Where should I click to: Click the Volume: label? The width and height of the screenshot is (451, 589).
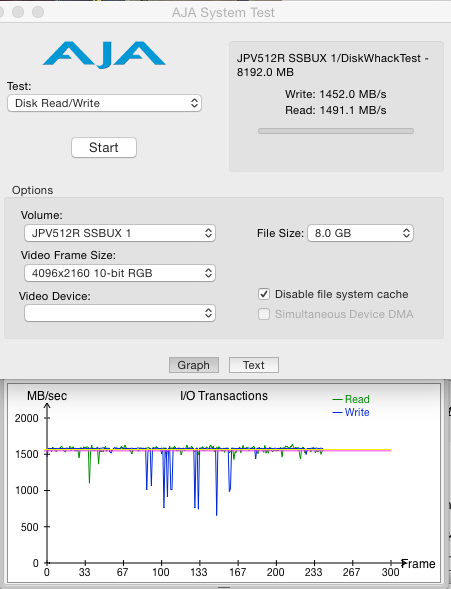click(x=42, y=215)
